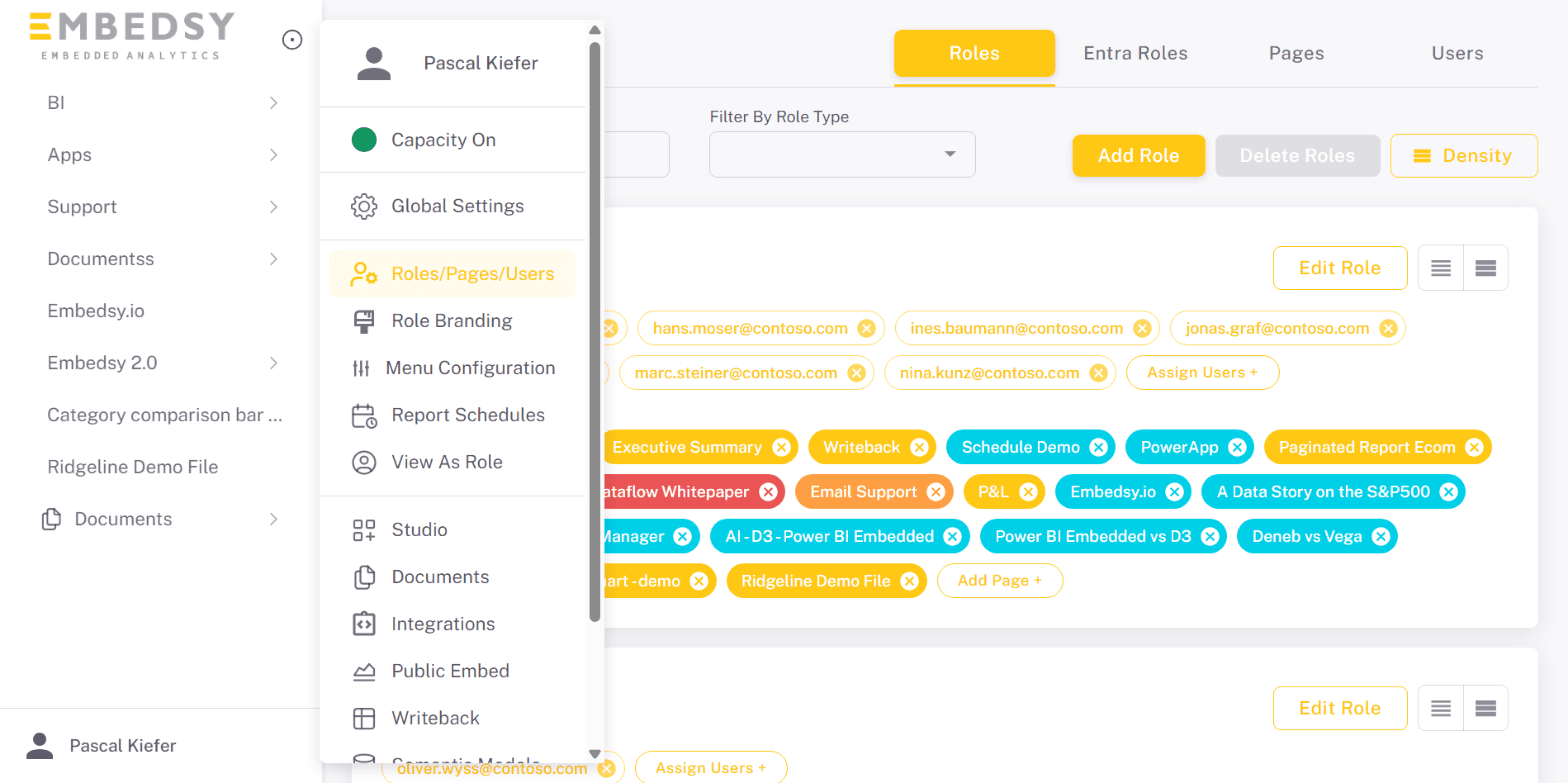Click the Public Embed chart icon
Viewport: 1568px width, 783px height.
click(364, 671)
